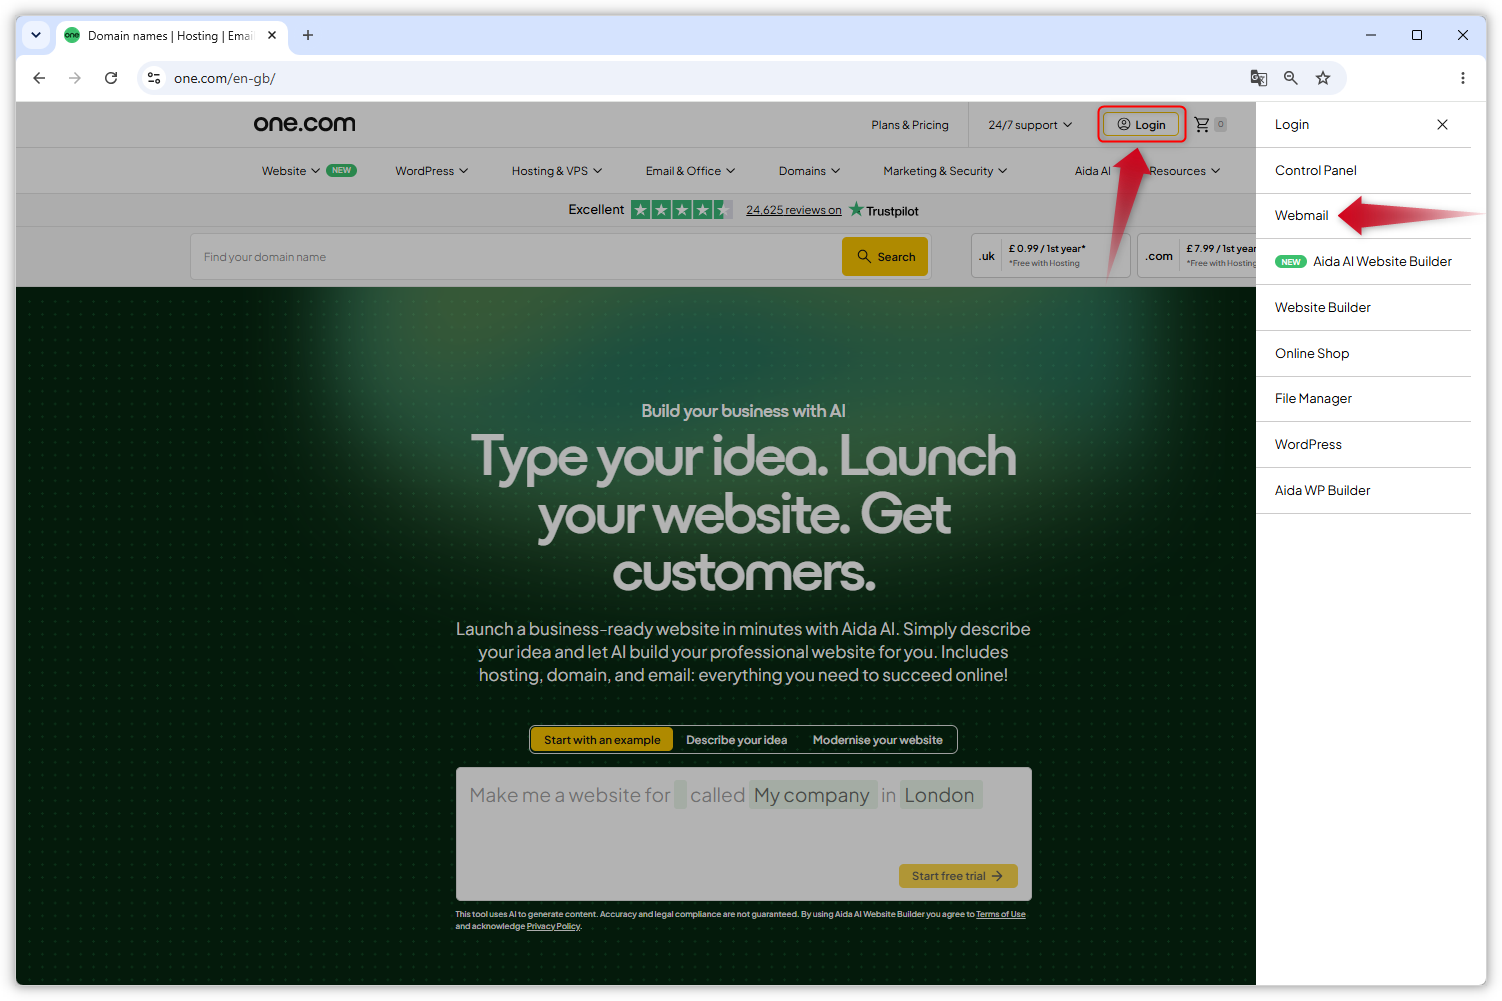The height and width of the screenshot is (1001, 1502).
Task: Select Describe your idea tab
Action: (x=737, y=740)
